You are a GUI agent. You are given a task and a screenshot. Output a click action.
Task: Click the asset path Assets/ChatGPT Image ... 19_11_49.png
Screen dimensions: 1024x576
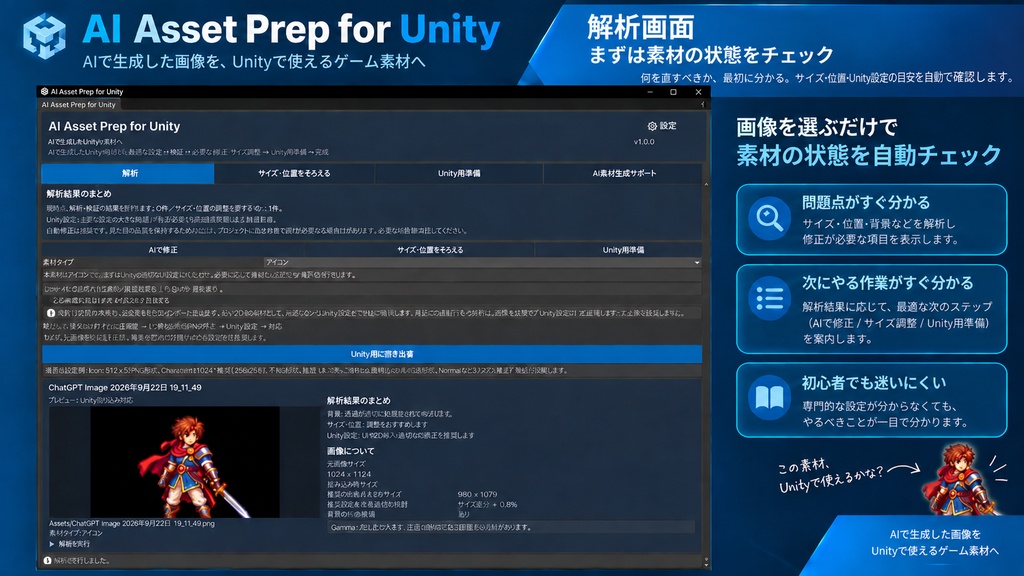click(x=132, y=523)
